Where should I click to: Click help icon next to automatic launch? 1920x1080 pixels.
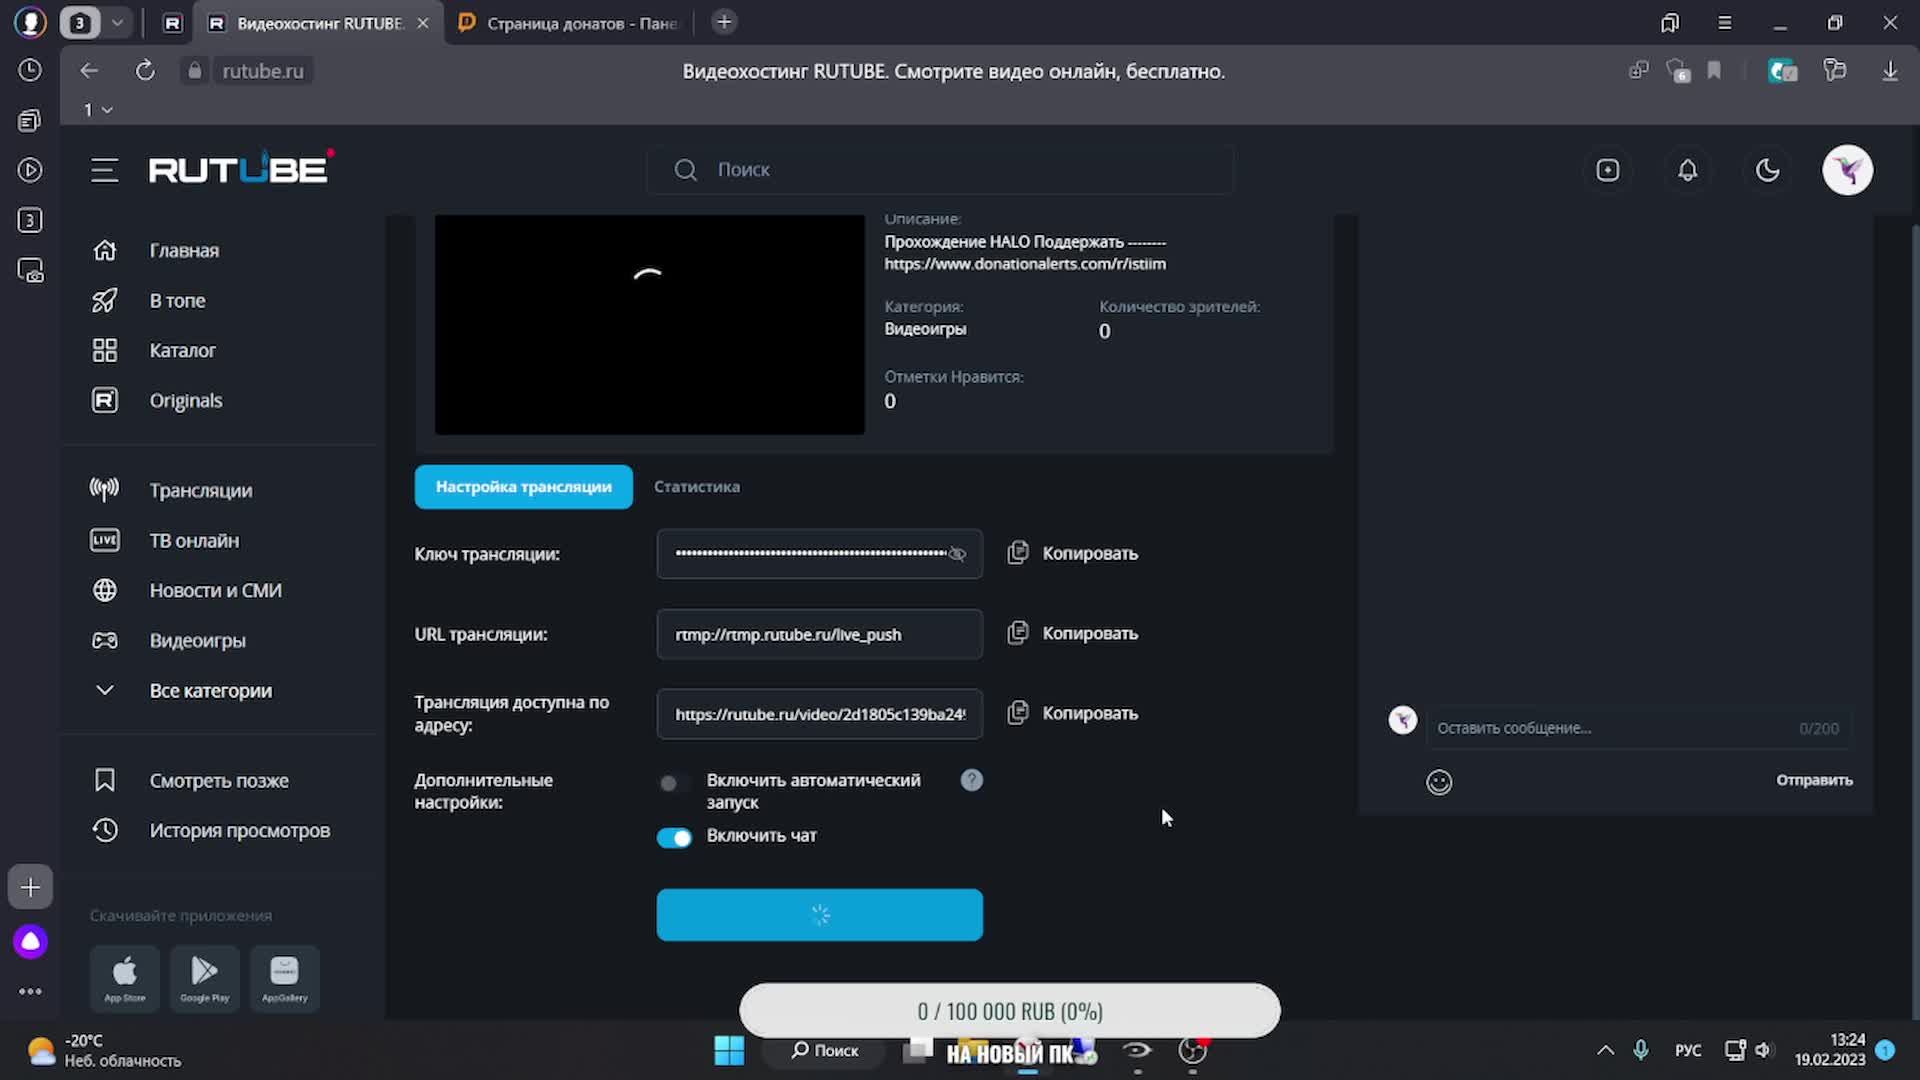coord(971,780)
